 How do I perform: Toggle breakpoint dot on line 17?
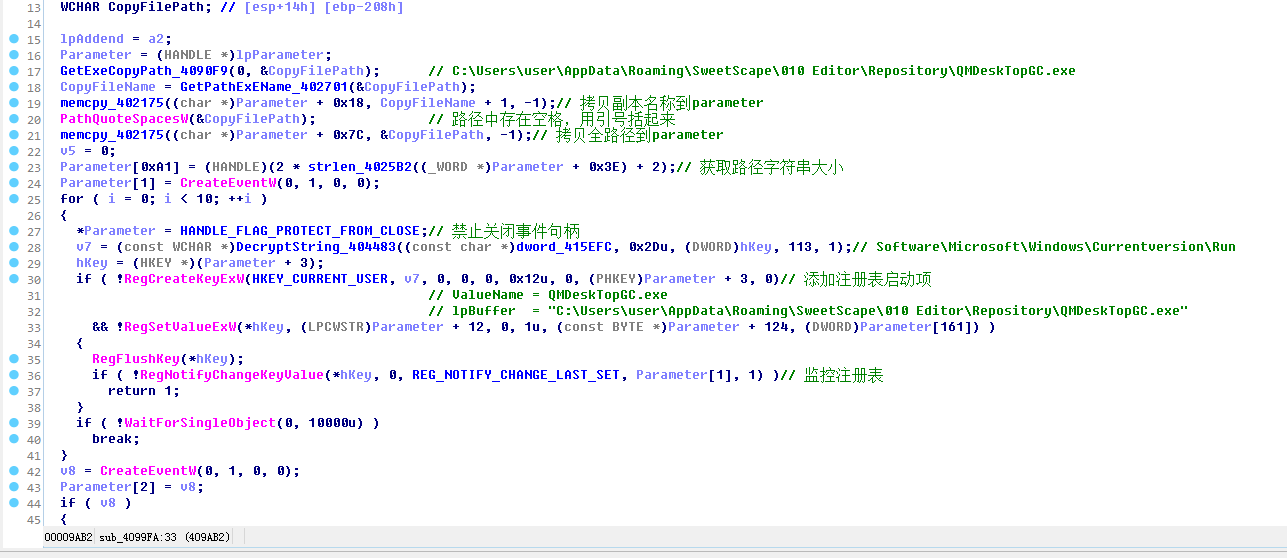(x=14, y=71)
